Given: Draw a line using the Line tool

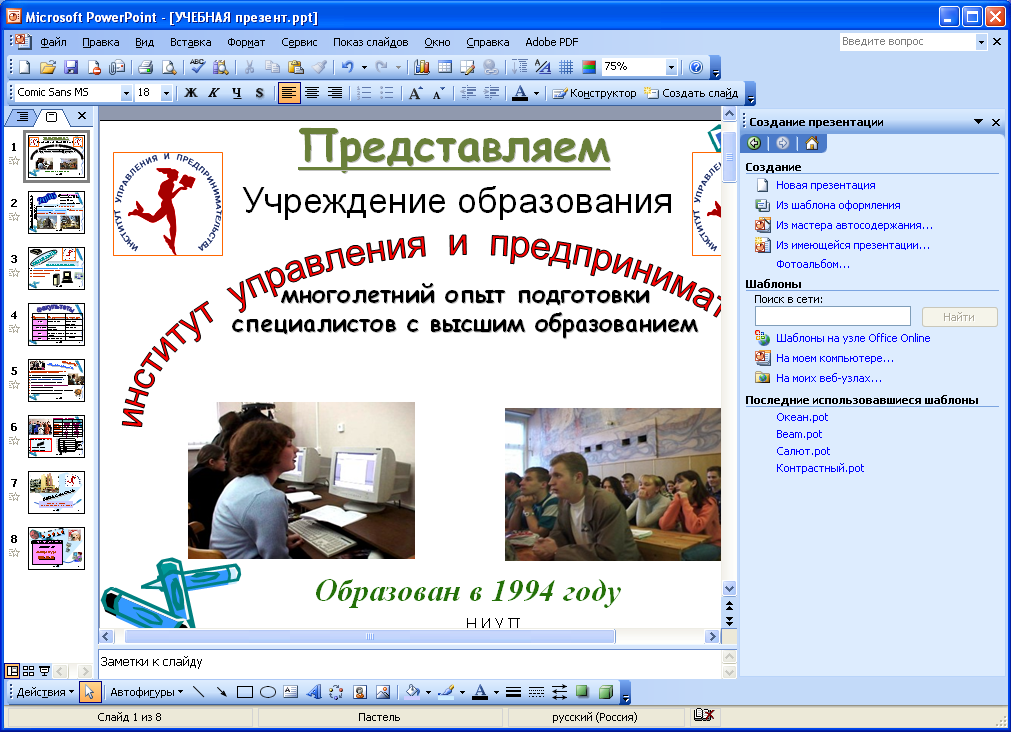Looking at the screenshot, I should [199, 692].
